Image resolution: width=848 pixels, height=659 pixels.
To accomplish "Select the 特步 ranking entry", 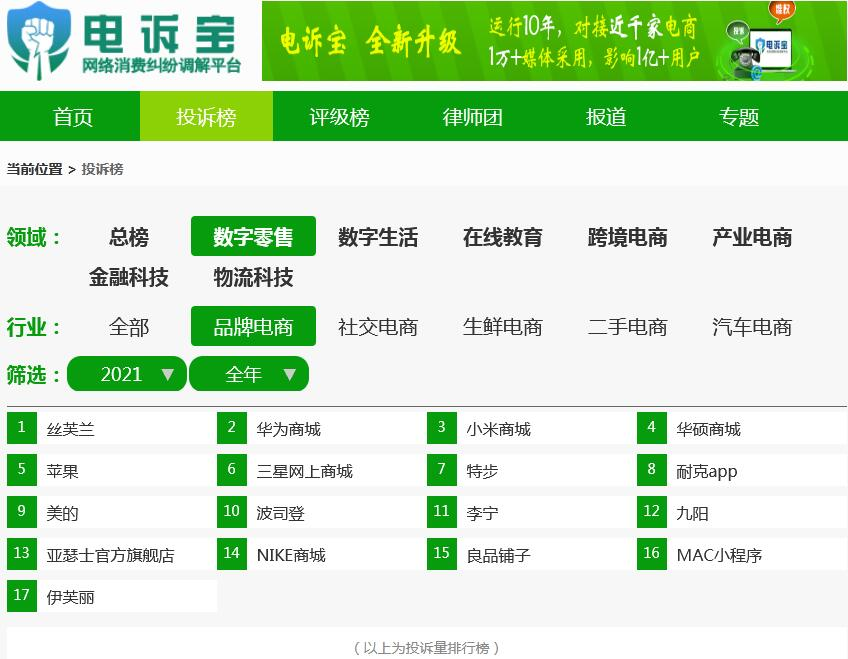I will click(x=532, y=470).
